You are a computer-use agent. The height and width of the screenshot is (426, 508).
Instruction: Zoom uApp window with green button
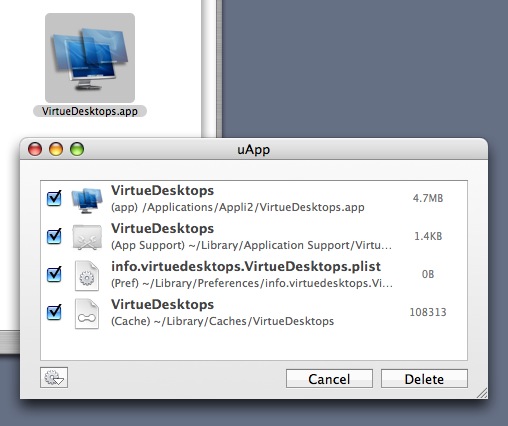[77, 149]
